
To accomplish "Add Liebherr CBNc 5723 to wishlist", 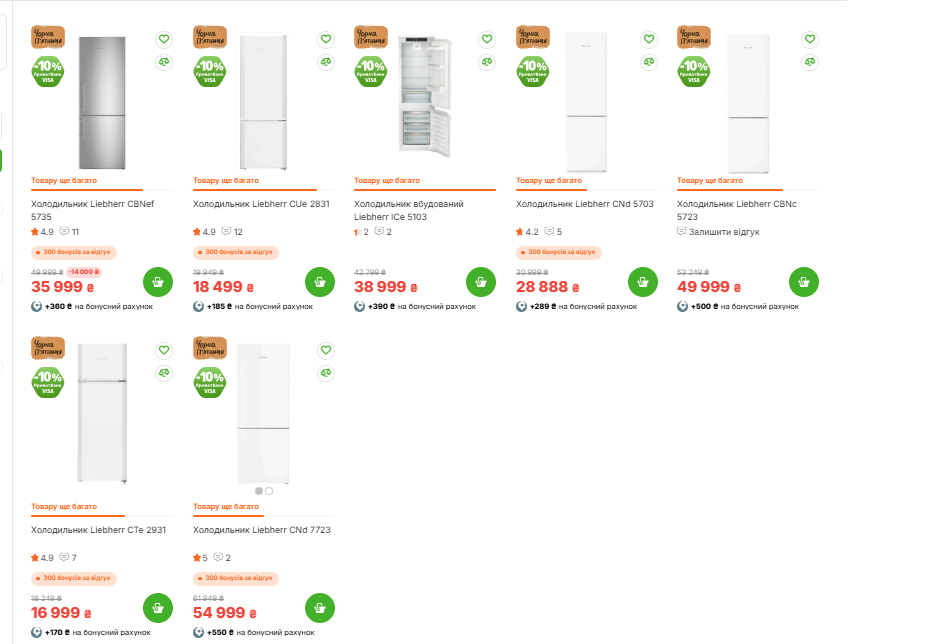I will tap(809, 39).
